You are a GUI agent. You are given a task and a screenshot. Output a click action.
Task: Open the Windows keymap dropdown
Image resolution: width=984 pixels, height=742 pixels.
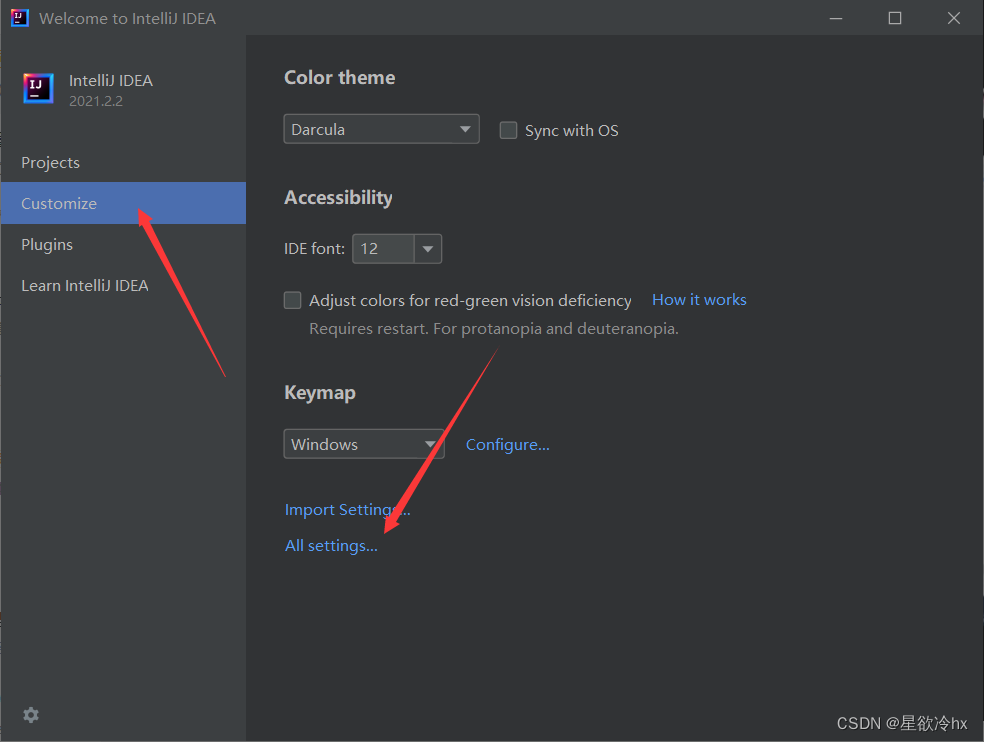pos(364,444)
